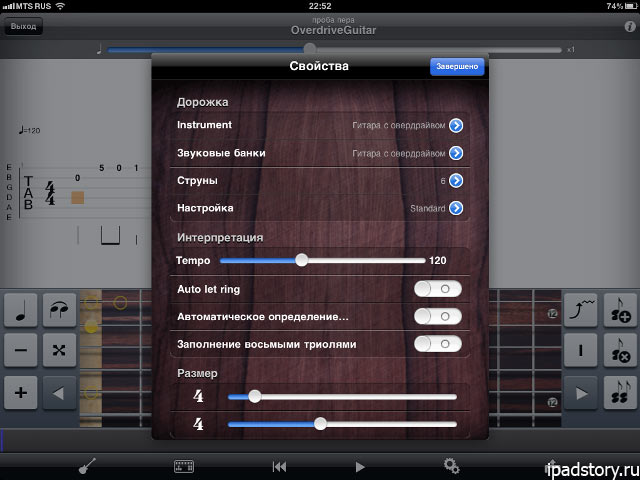Select the tied notes button
Viewport: 640px width, 480px height.
pyautogui.click(x=60, y=310)
